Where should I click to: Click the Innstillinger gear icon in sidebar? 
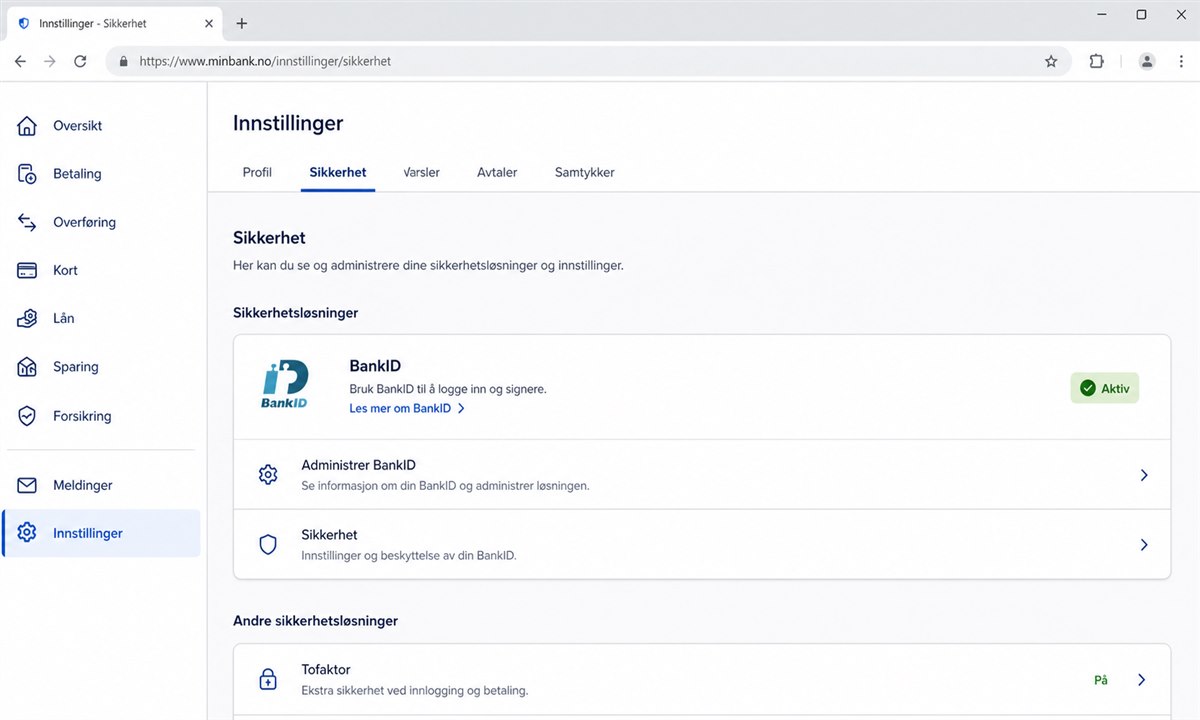pyautogui.click(x=27, y=533)
